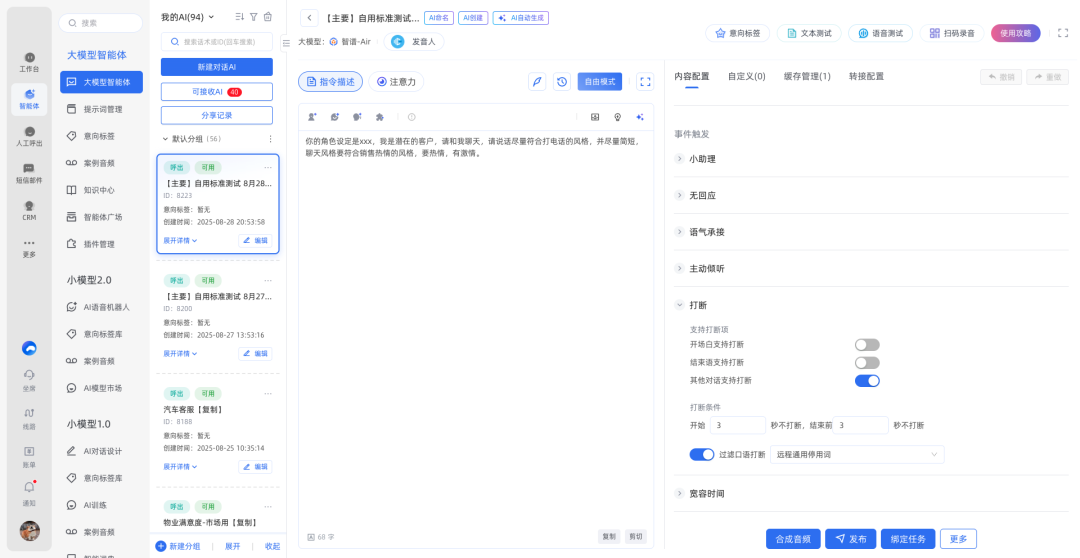The image size is (1080, 558).
Task: Expand the 宽容时间 section
Action: pos(706,494)
